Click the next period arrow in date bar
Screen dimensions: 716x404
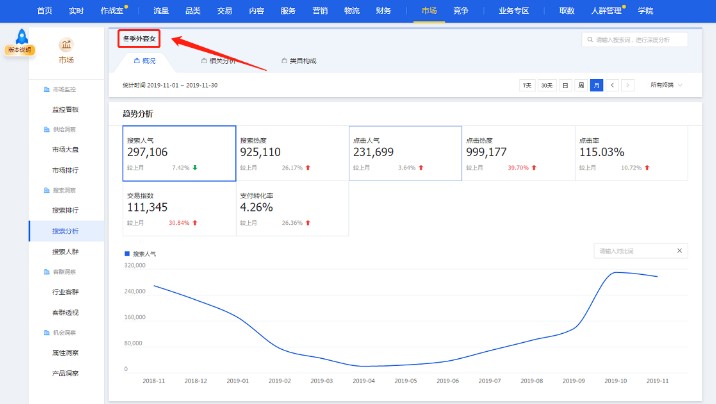coord(628,85)
